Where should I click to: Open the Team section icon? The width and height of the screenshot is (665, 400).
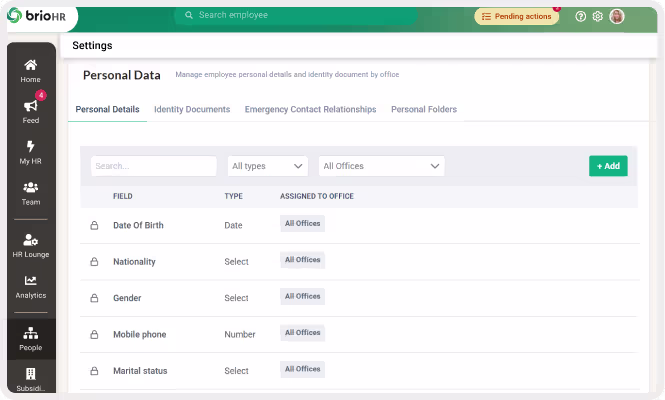[30, 188]
